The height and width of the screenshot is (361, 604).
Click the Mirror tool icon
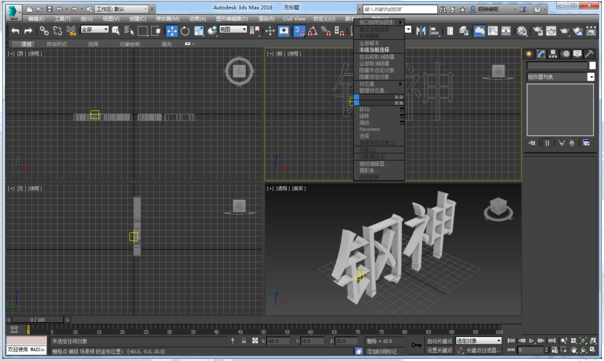(x=421, y=31)
